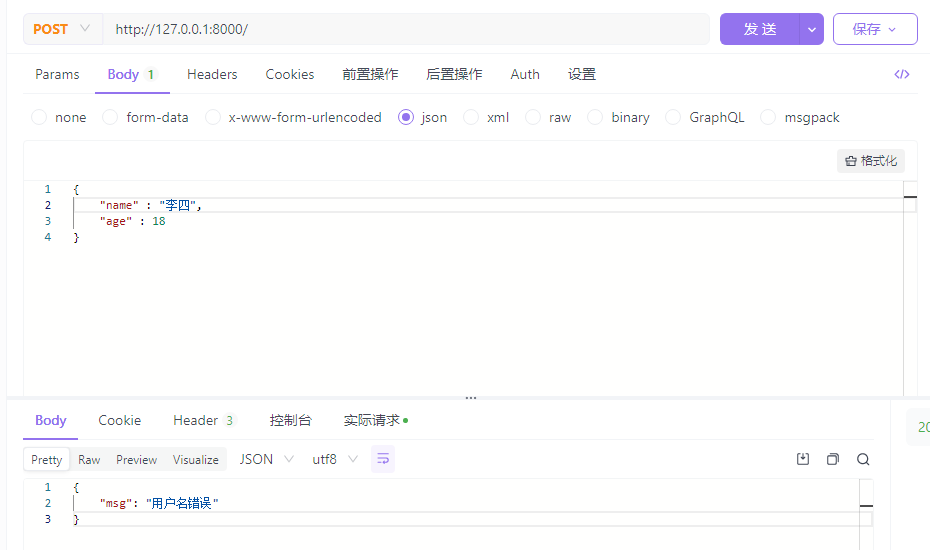Open the POST method dropdown

click(x=62, y=29)
